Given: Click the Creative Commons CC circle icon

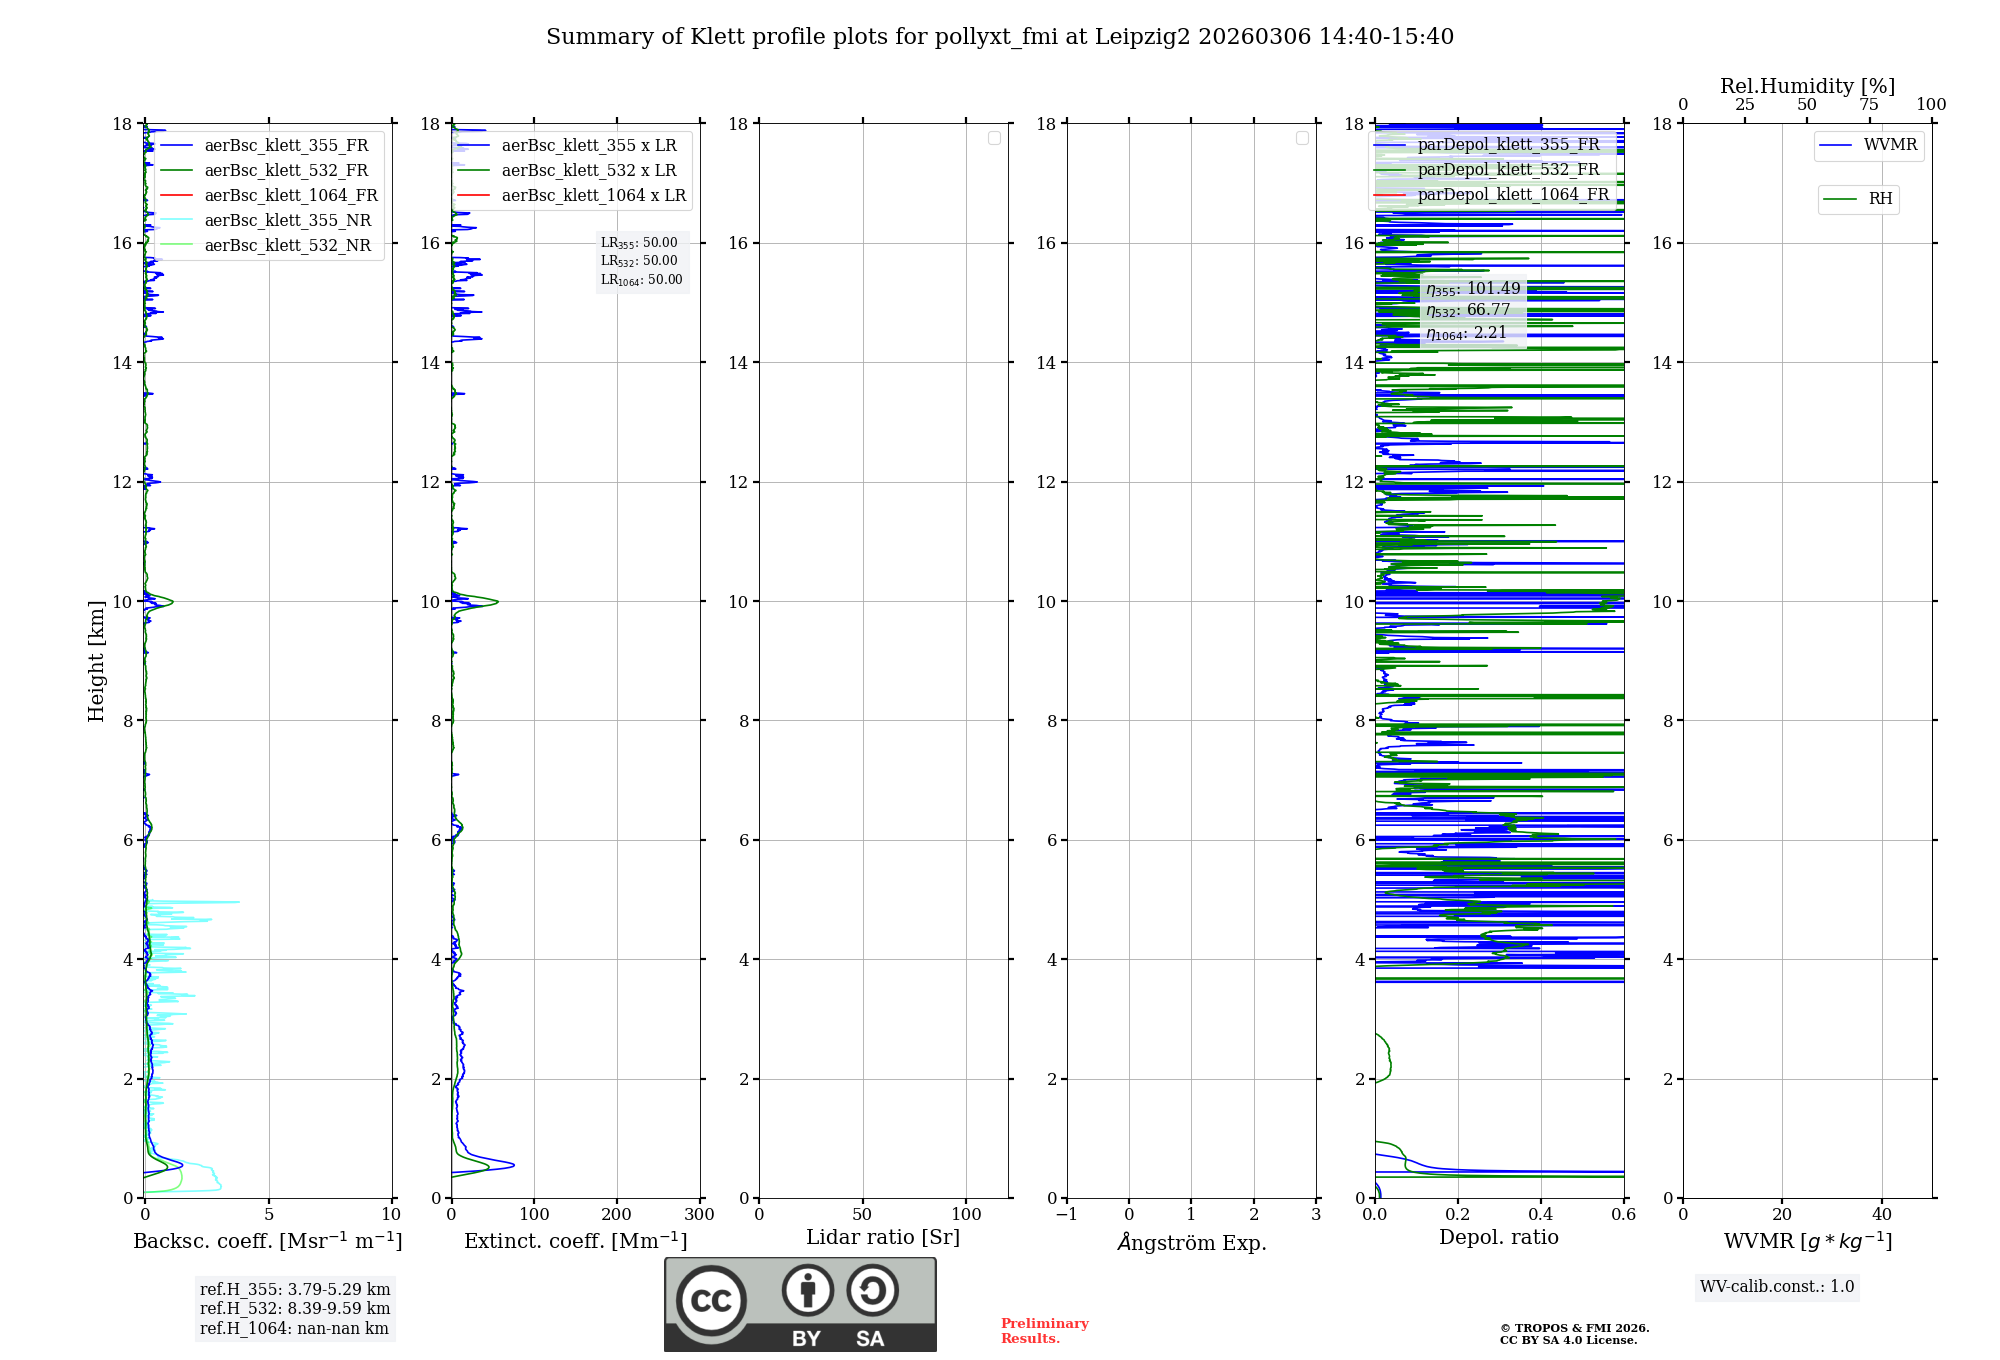Looking at the screenshot, I should click(x=711, y=1300).
